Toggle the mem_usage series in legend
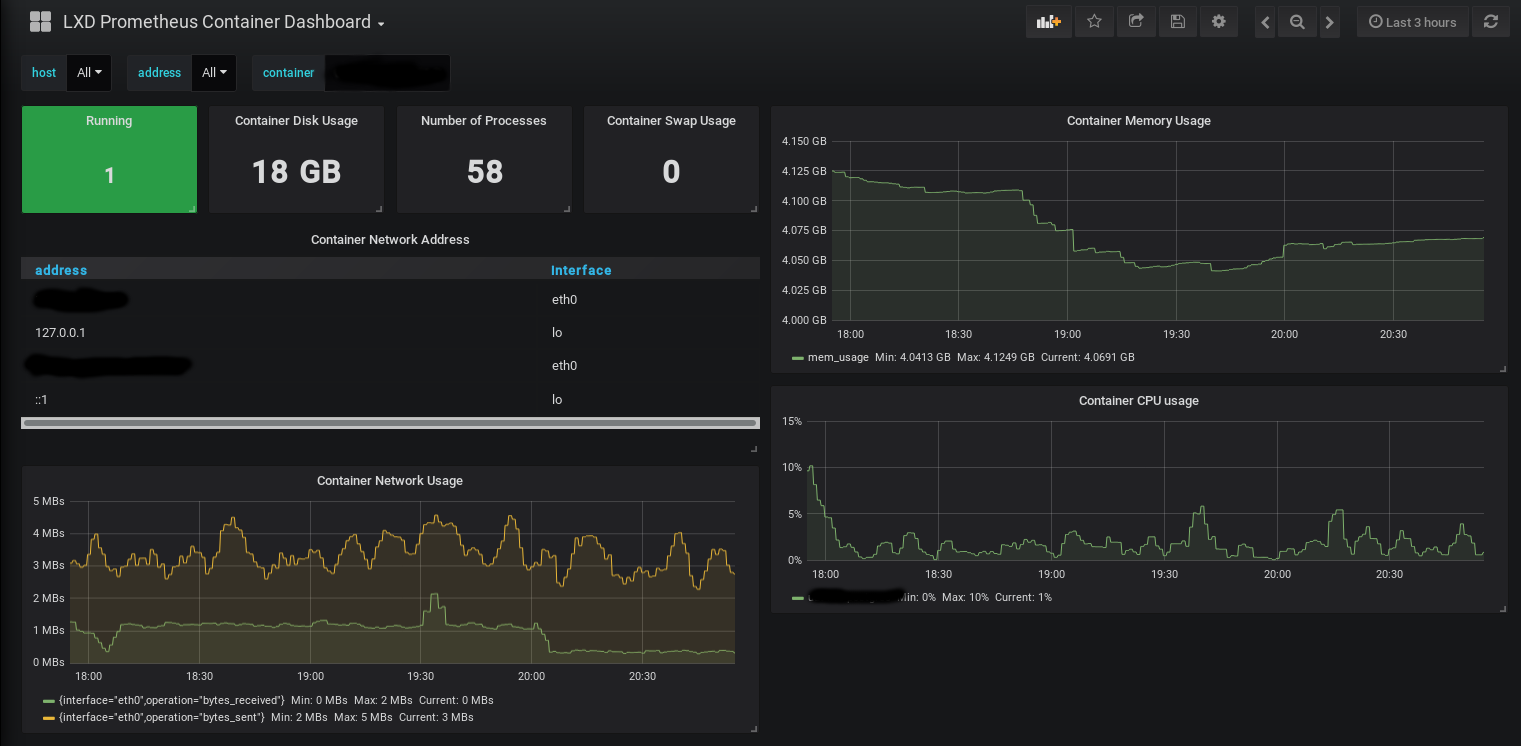 (x=838, y=357)
